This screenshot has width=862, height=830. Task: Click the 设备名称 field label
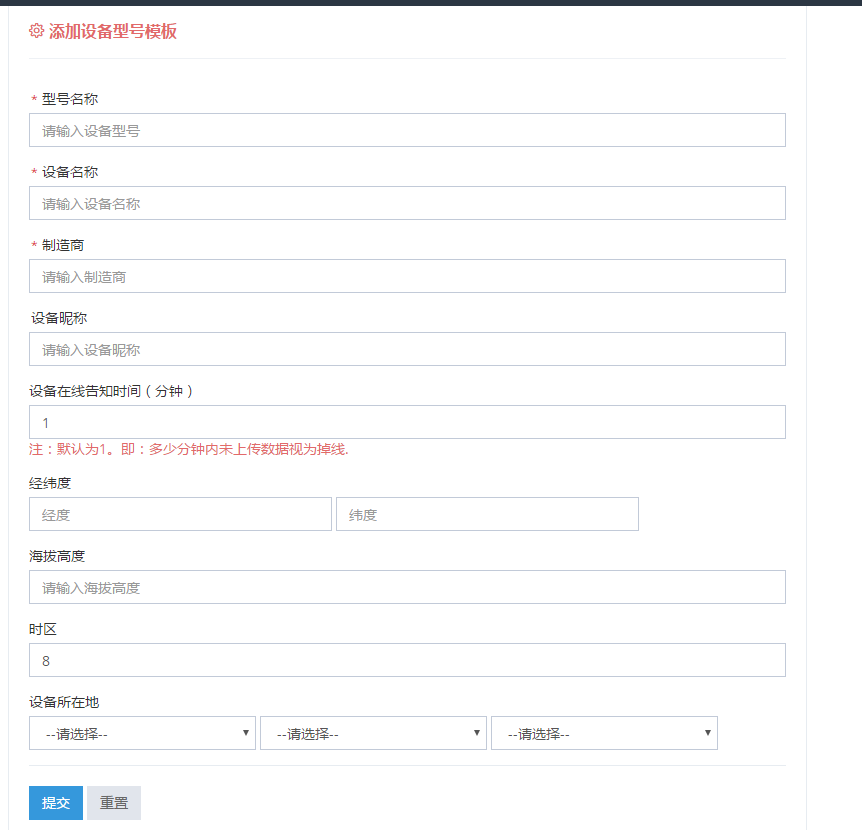click(x=70, y=172)
